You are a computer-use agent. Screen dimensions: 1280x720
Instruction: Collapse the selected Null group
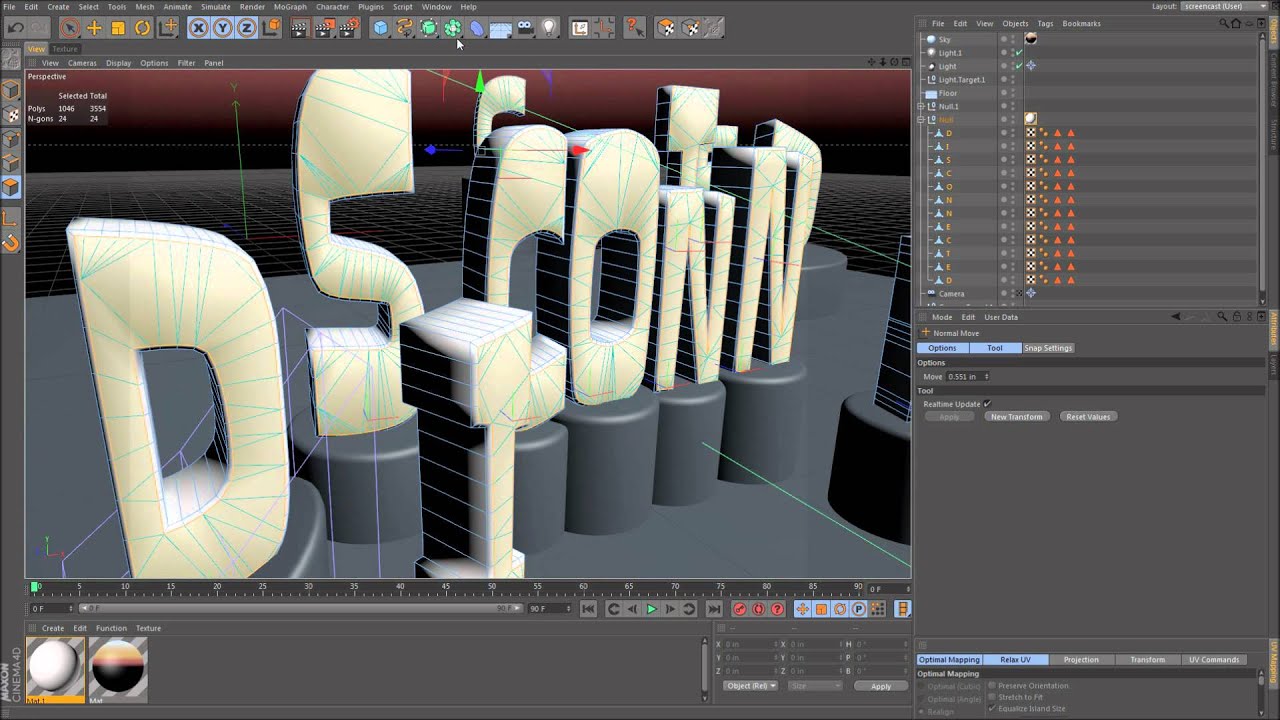pos(921,120)
